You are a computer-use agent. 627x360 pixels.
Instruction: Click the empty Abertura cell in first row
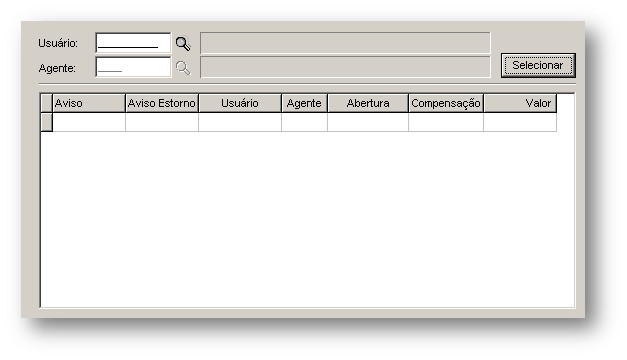pos(368,122)
